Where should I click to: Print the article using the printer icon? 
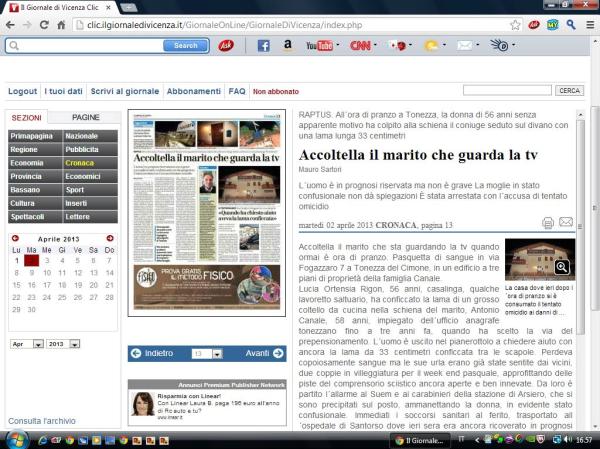click(x=548, y=223)
